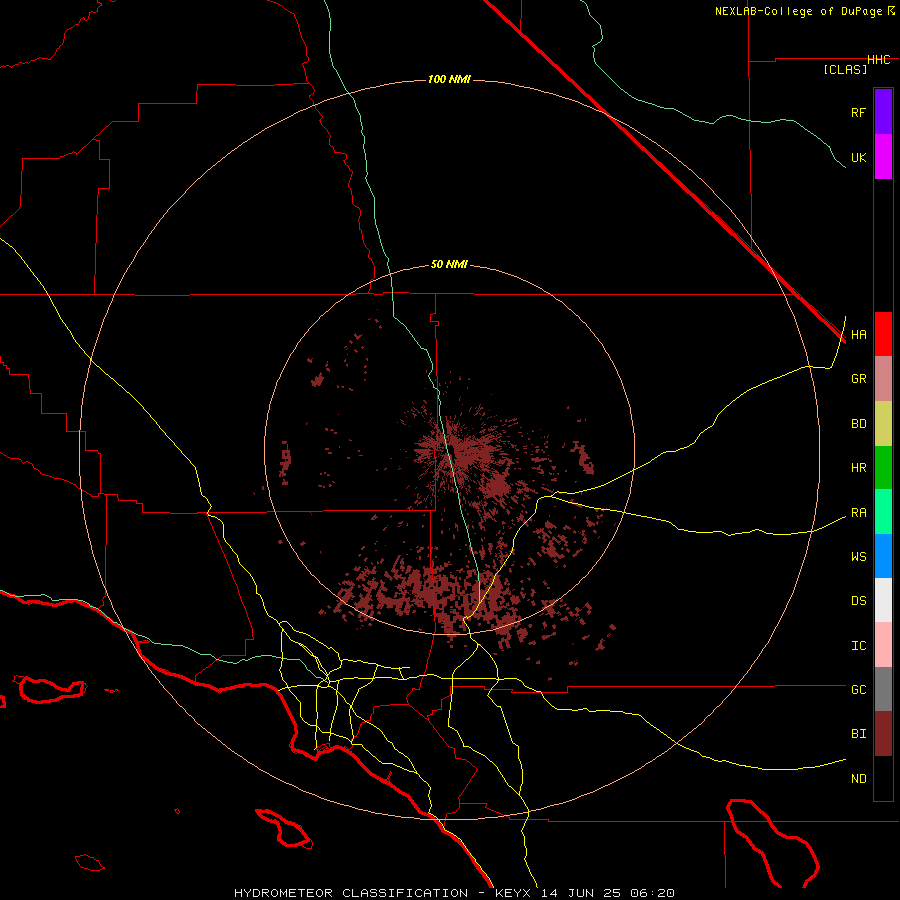Click the 'GR' legend label

858,379
